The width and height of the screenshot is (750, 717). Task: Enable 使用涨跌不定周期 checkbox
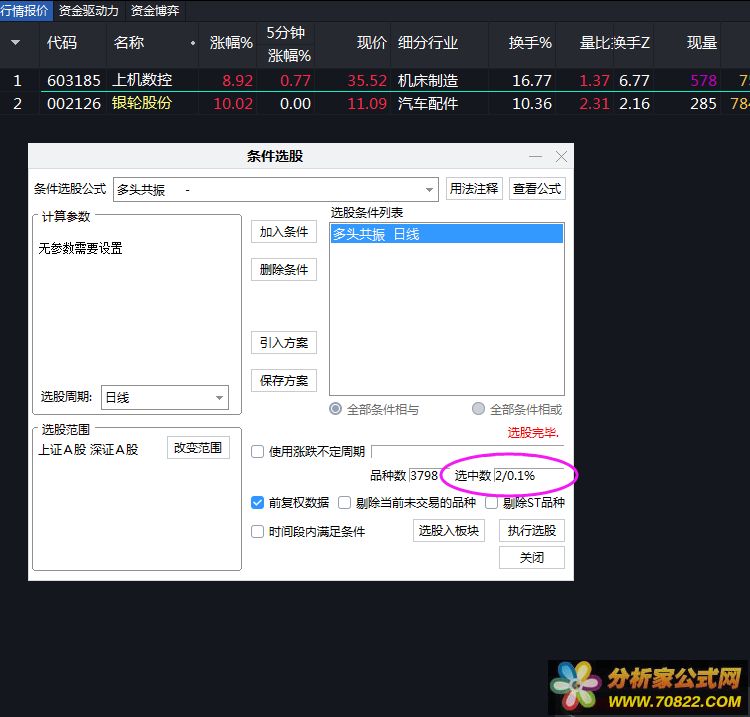coord(258,452)
